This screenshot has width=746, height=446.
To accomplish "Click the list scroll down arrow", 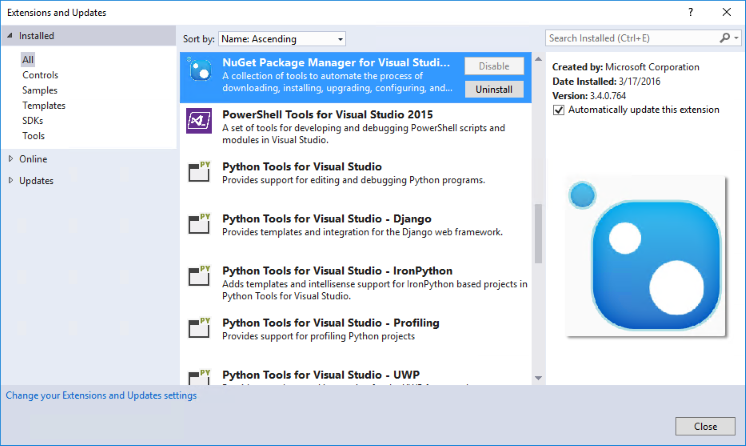I will (538, 378).
